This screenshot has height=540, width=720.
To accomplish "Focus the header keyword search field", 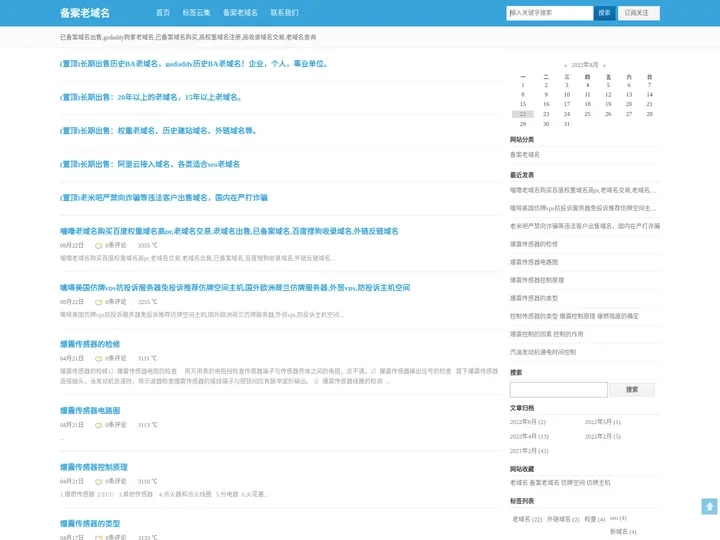I will coord(550,13).
